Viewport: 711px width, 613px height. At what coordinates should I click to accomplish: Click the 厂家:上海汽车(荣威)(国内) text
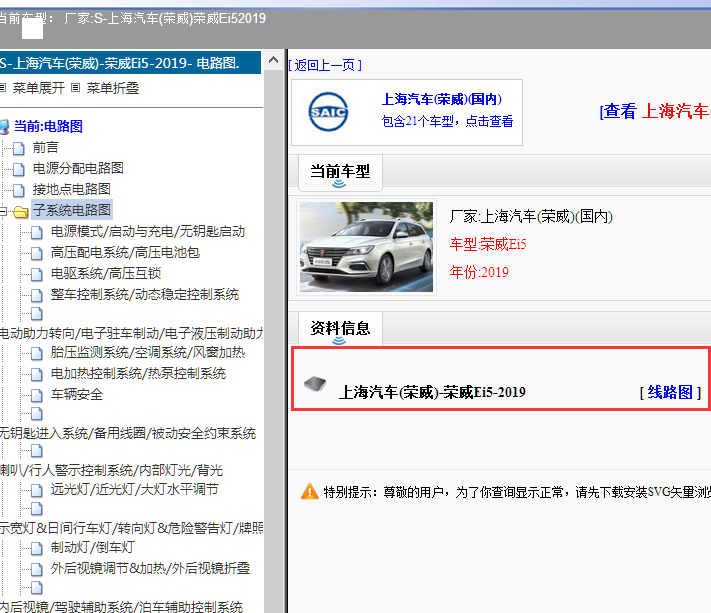pyautogui.click(x=531, y=216)
